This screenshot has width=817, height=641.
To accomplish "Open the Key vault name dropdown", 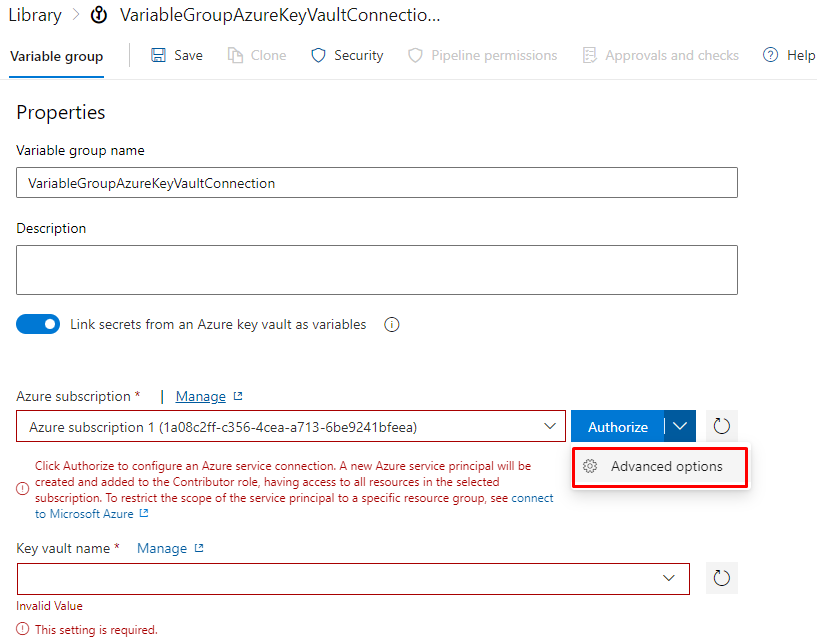I will 670,578.
